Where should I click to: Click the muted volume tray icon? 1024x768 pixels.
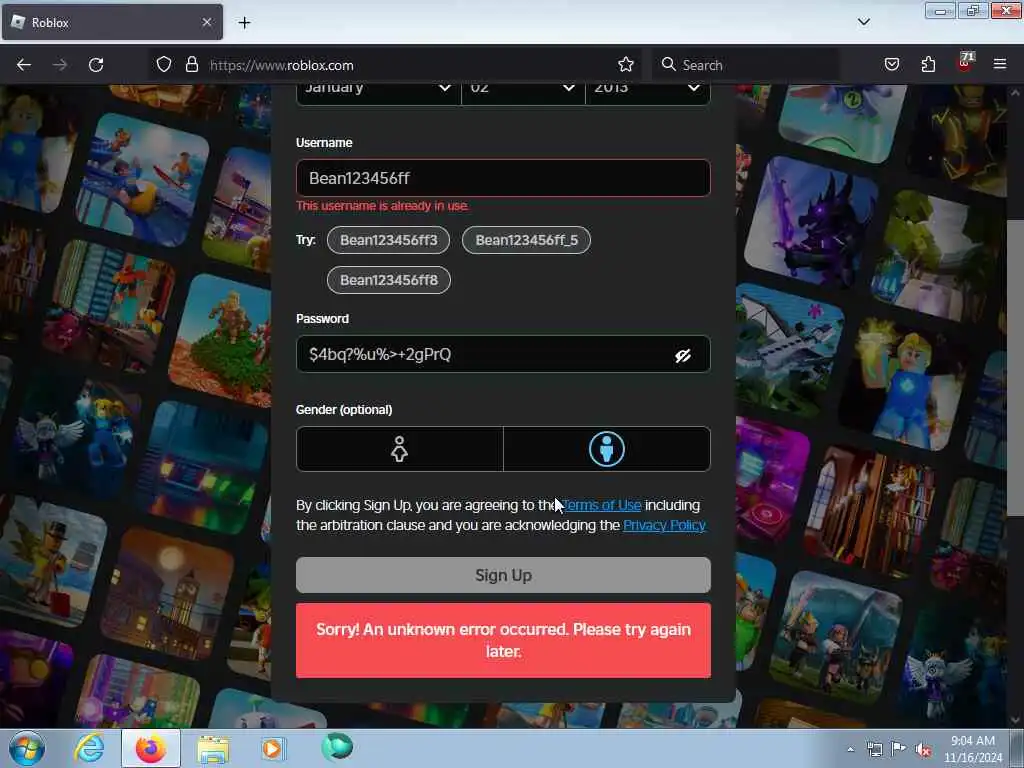click(x=923, y=750)
